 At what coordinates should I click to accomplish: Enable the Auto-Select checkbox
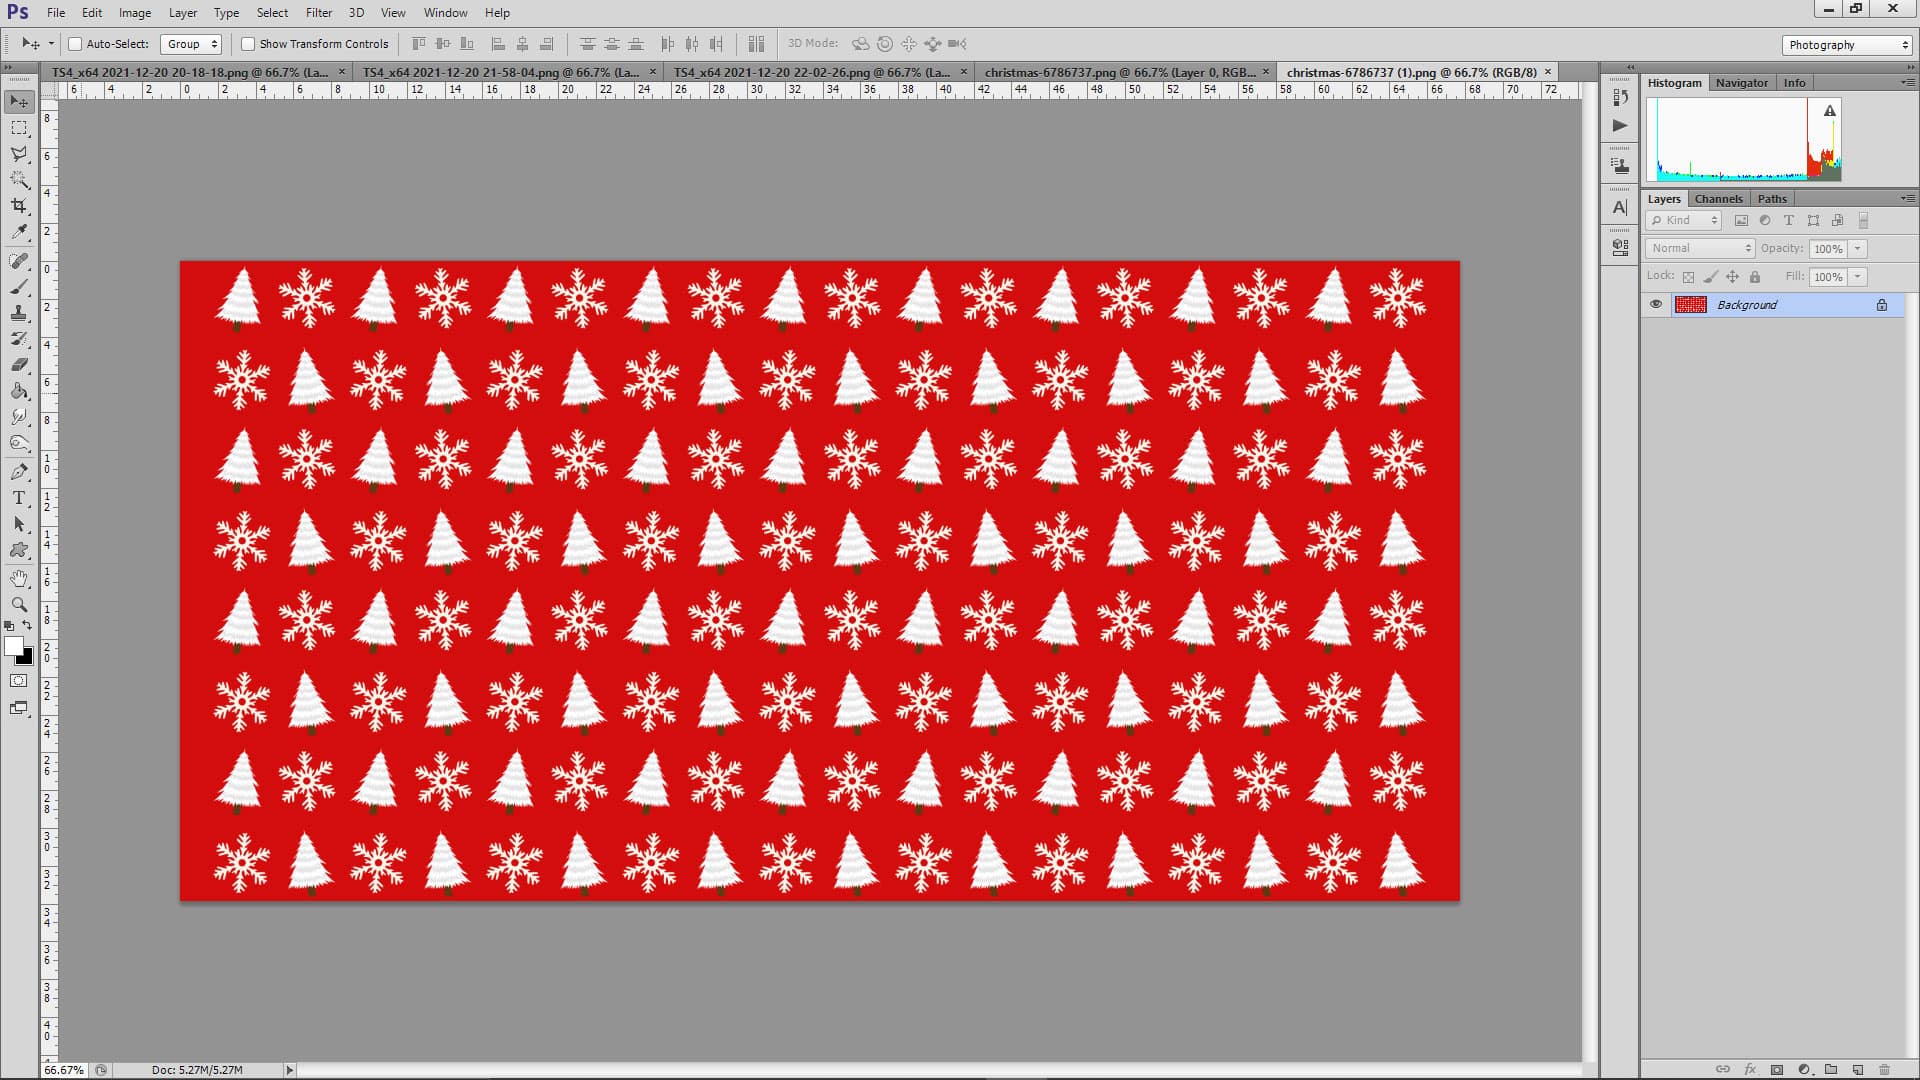[75, 44]
